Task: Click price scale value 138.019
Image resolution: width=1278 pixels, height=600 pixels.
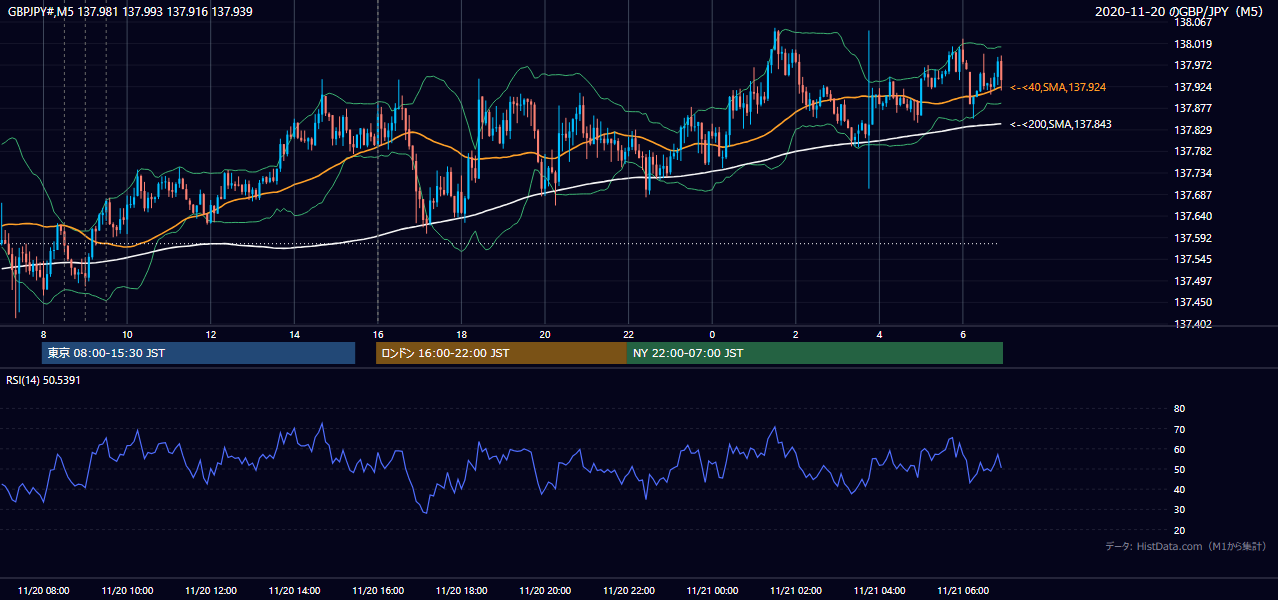Action: pyautogui.click(x=1192, y=44)
